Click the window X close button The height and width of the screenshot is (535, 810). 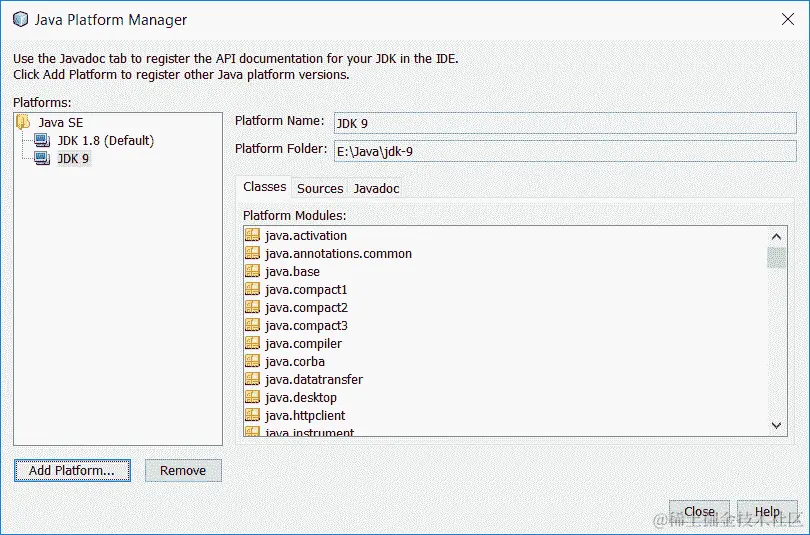(x=788, y=20)
